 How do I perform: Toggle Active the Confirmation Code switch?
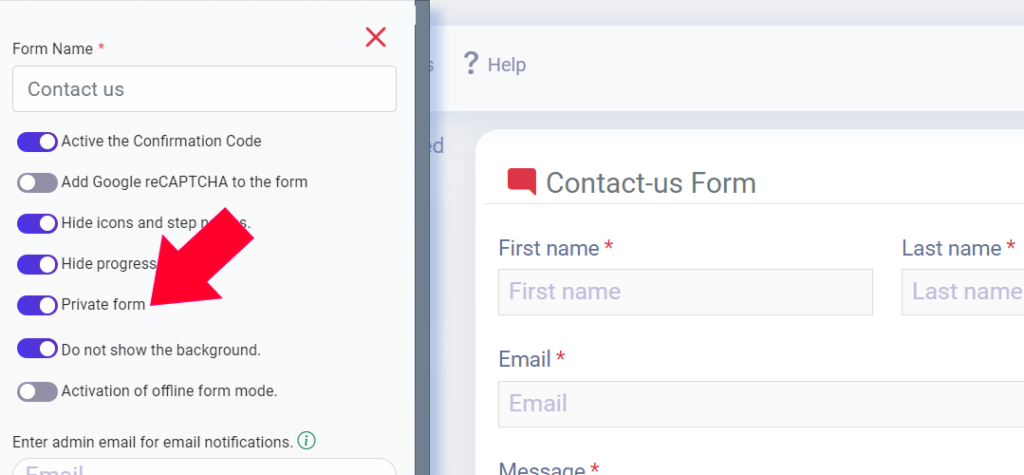37,142
